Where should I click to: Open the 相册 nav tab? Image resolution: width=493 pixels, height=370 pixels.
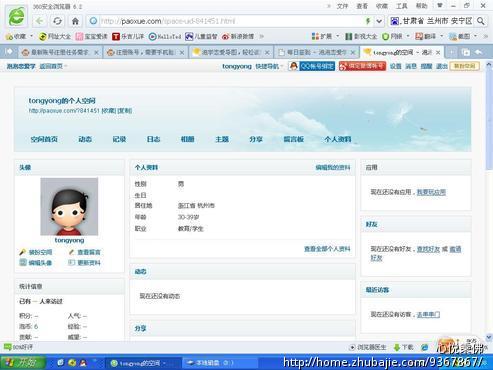coord(188,139)
